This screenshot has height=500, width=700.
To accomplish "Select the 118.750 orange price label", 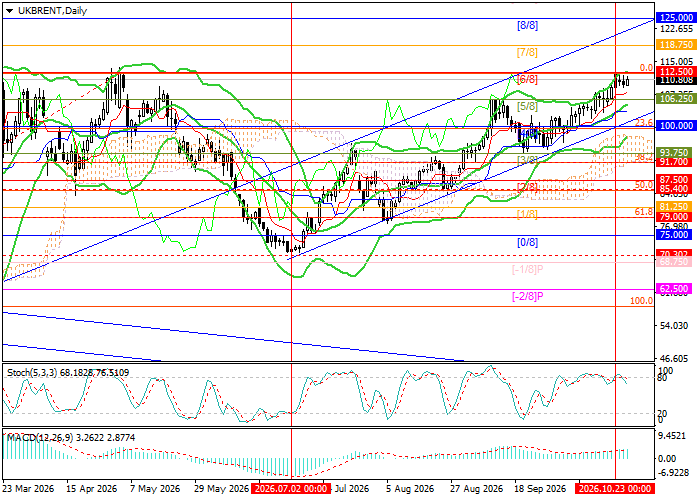I will click(x=676, y=45).
